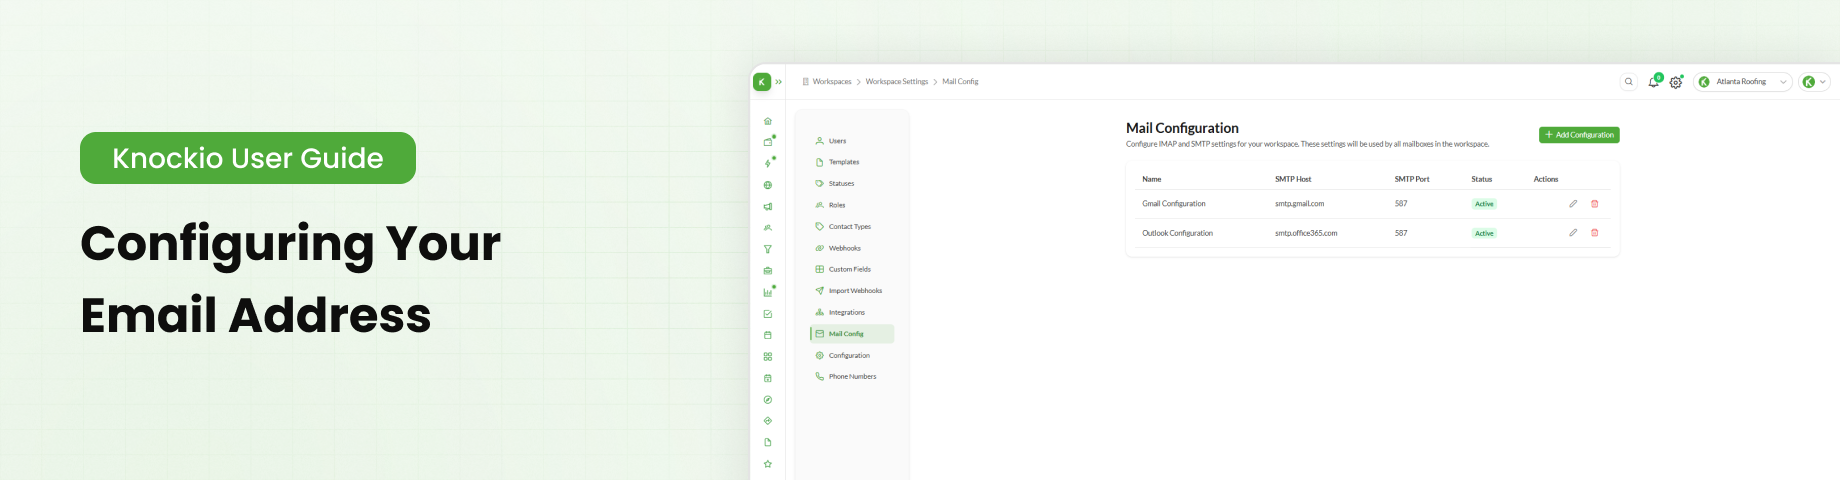Click smtp.office365.com host cell

coord(1306,233)
